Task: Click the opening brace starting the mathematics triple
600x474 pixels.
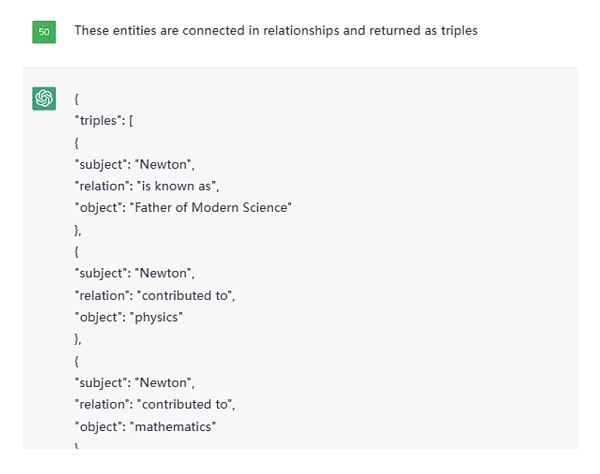Action: tap(77, 361)
